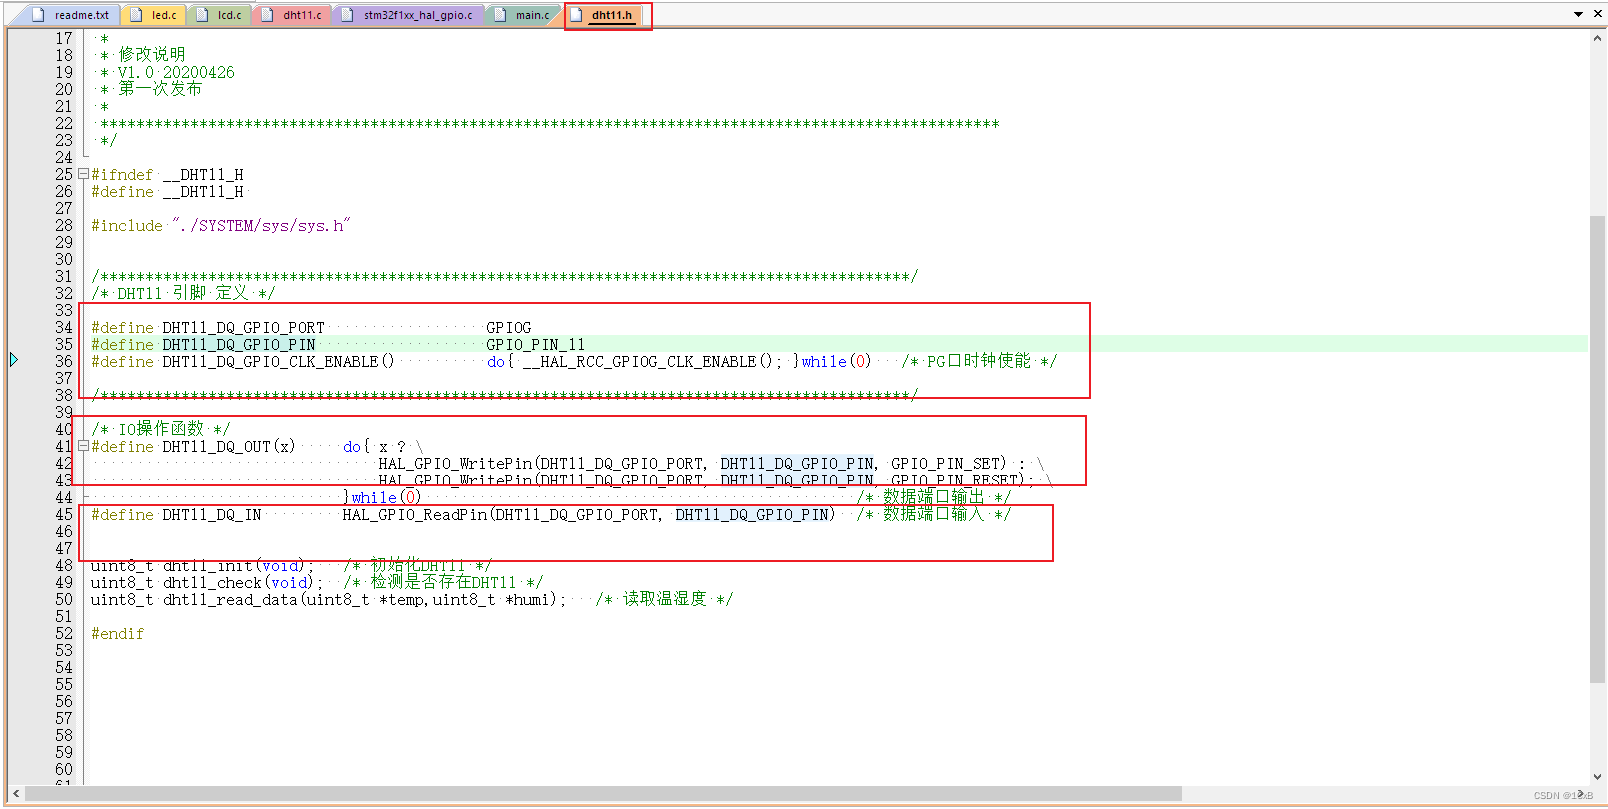Image resolution: width=1608 pixels, height=809 pixels.
Task: Click the dht11.h tab file icon
Action: pos(576,15)
